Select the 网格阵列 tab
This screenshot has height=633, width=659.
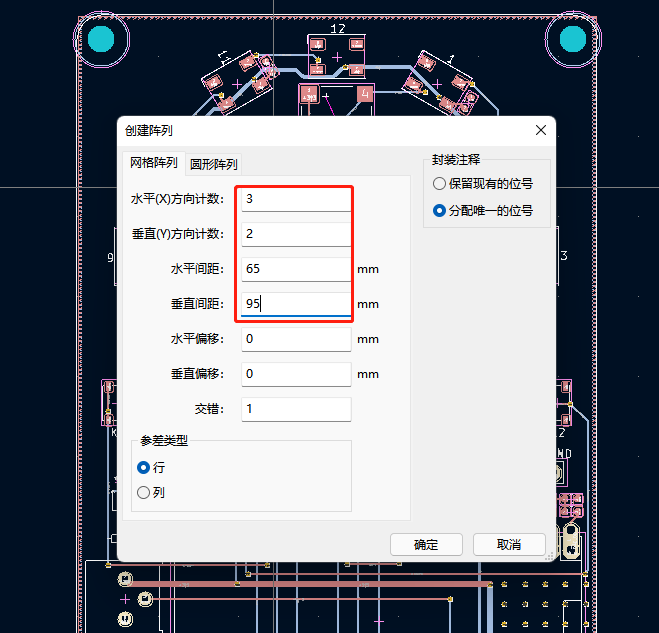click(x=154, y=163)
